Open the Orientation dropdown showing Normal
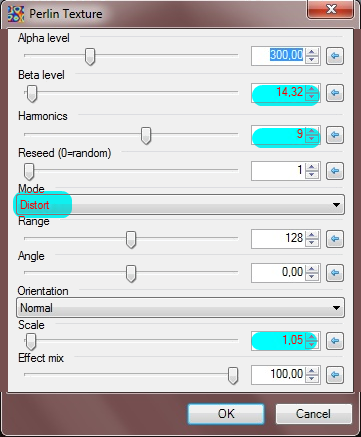 coord(180,308)
